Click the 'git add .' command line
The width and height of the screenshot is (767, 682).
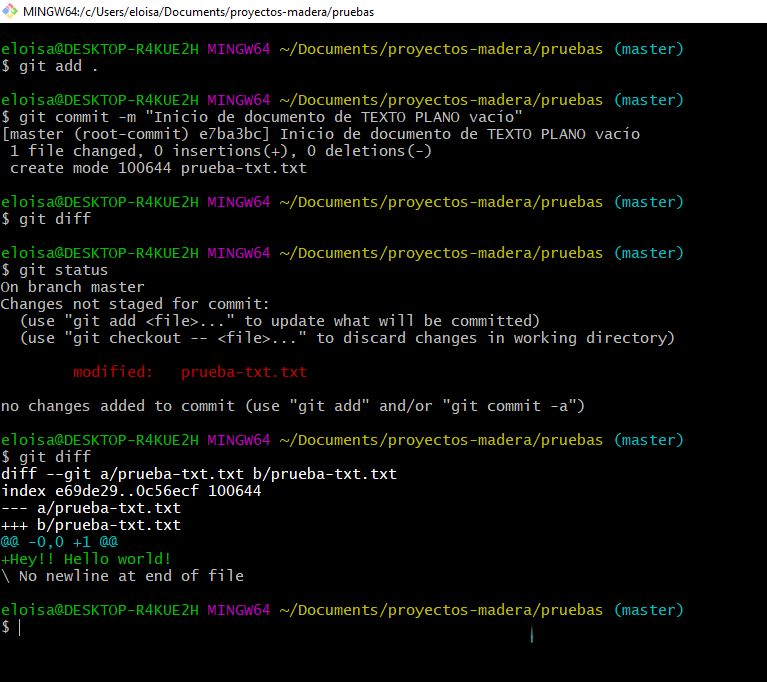[x=49, y=66]
